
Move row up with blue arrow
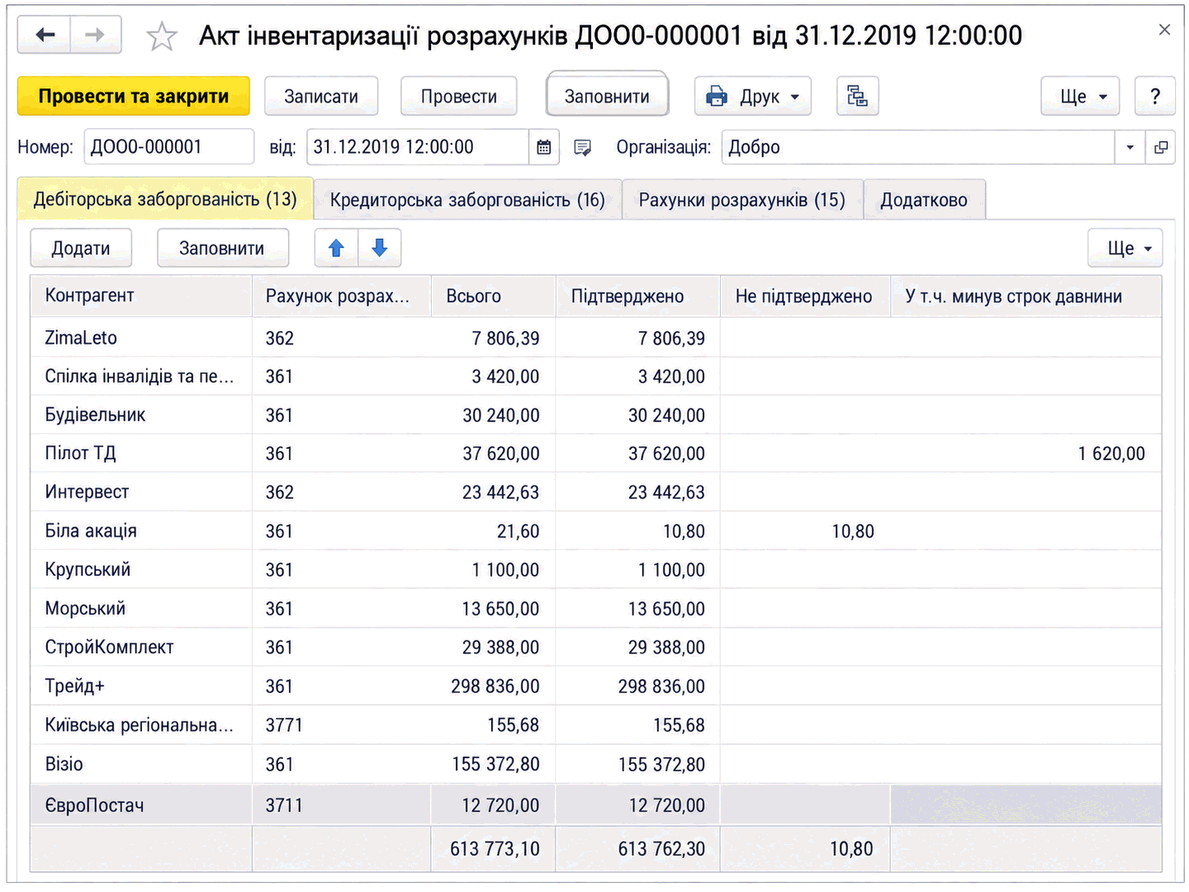coord(337,248)
